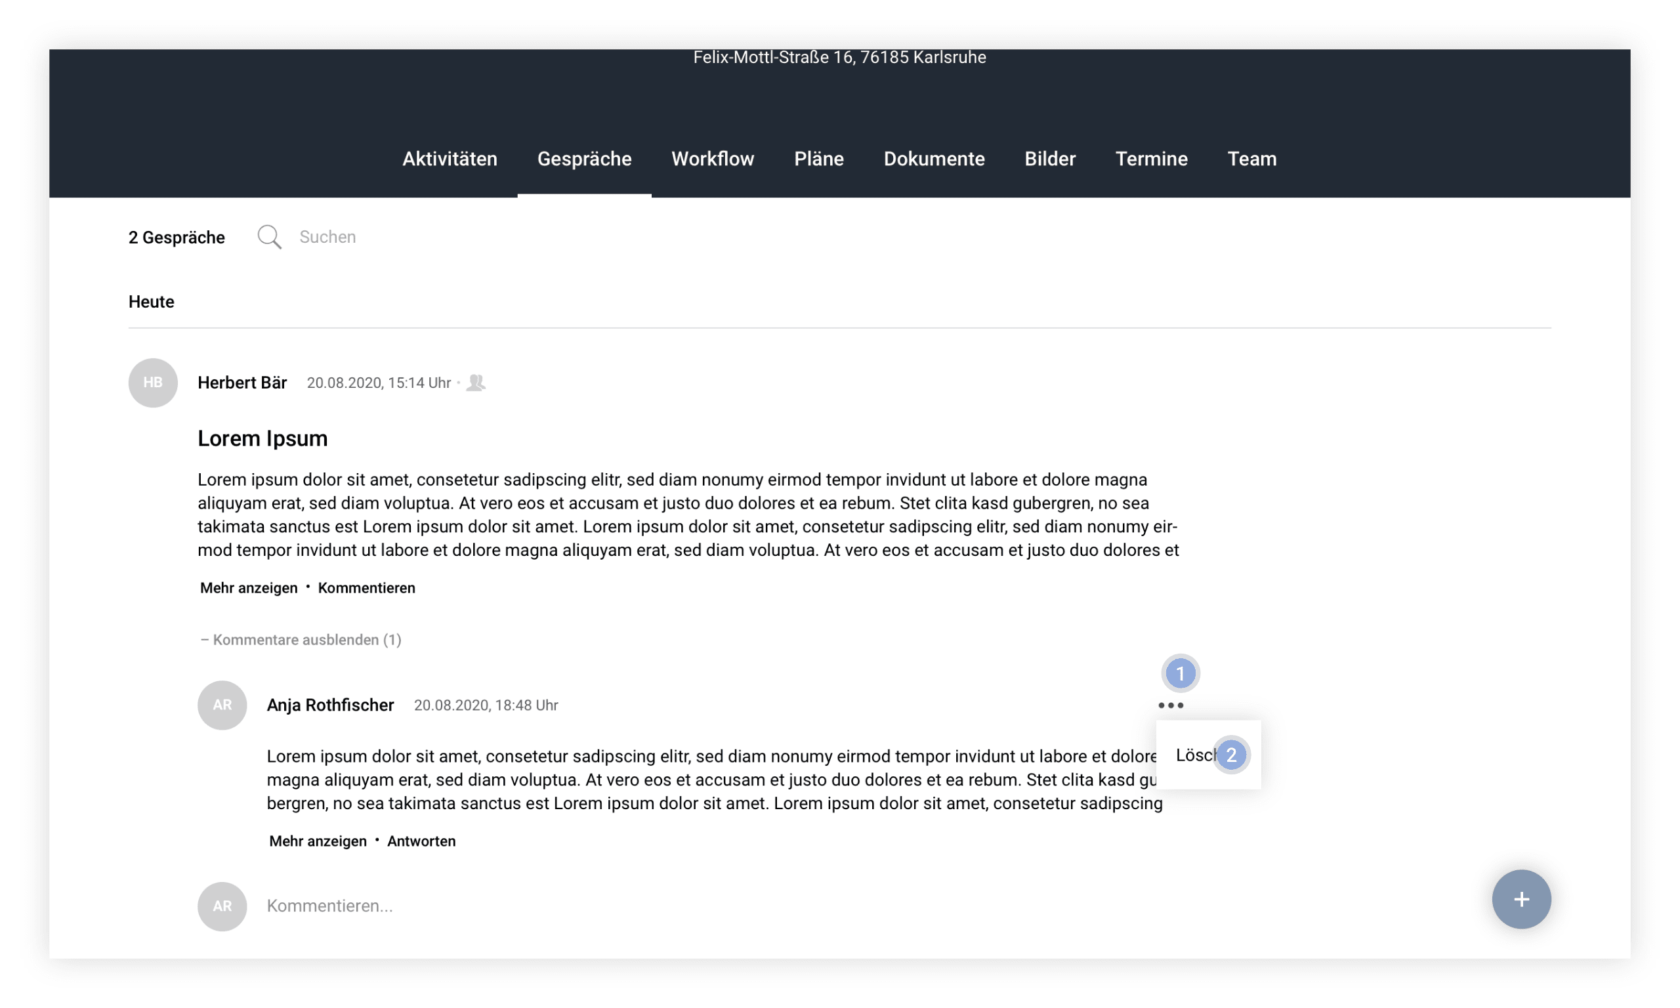Click Herbert Bär's HB avatar
This screenshot has height=1008, width=1680.
(153, 383)
